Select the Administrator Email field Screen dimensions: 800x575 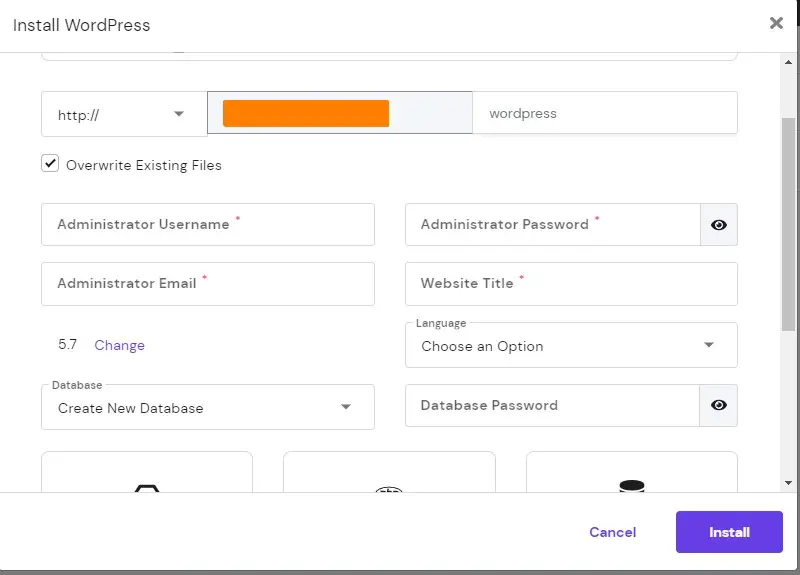click(208, 284)
